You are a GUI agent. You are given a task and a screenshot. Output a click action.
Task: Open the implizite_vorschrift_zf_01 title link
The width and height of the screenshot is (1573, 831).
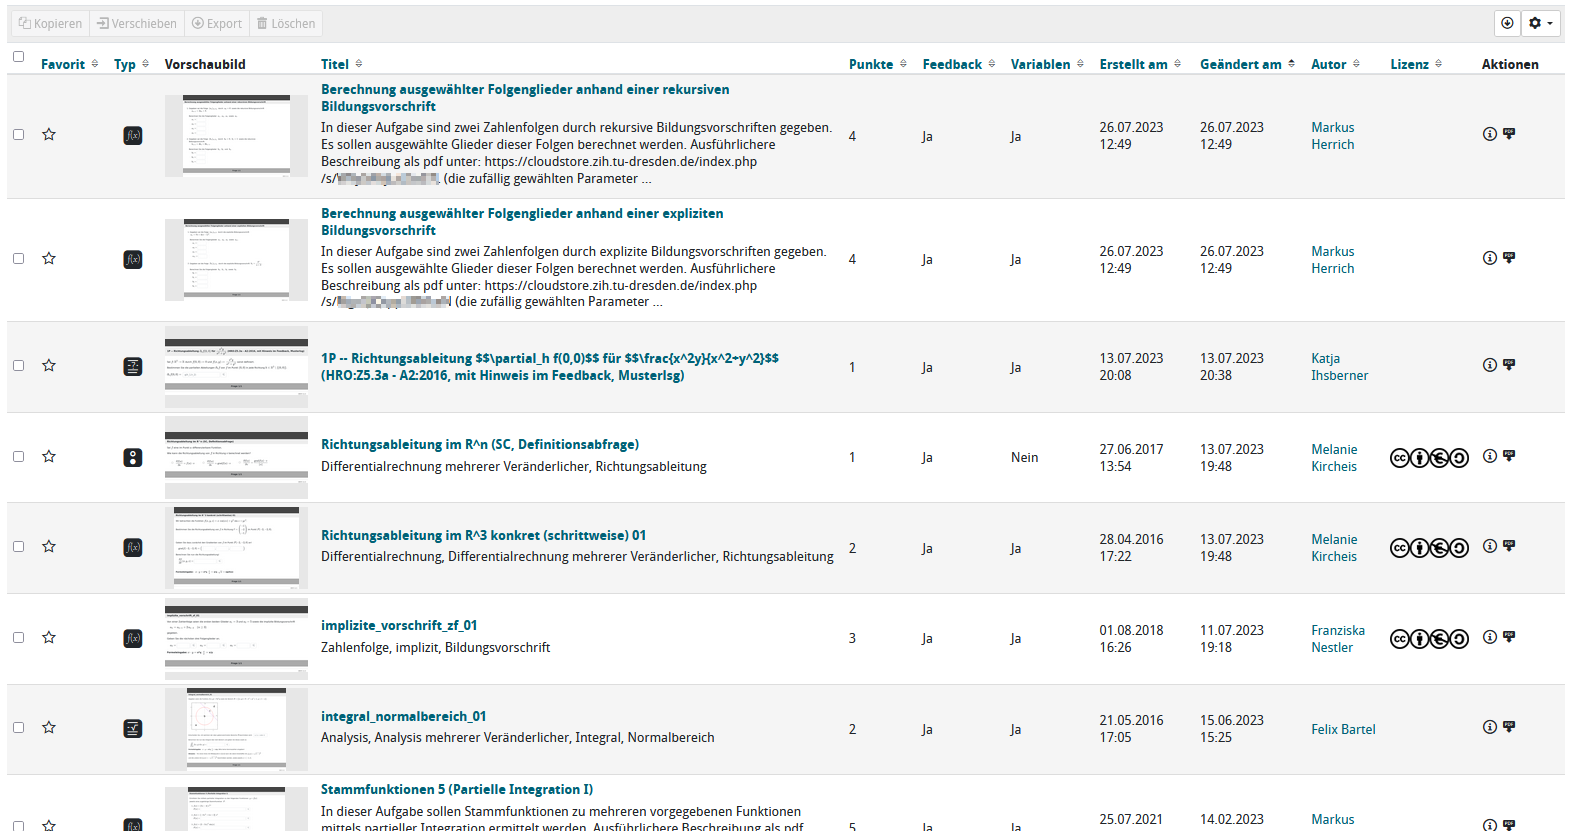coord(398,625)
